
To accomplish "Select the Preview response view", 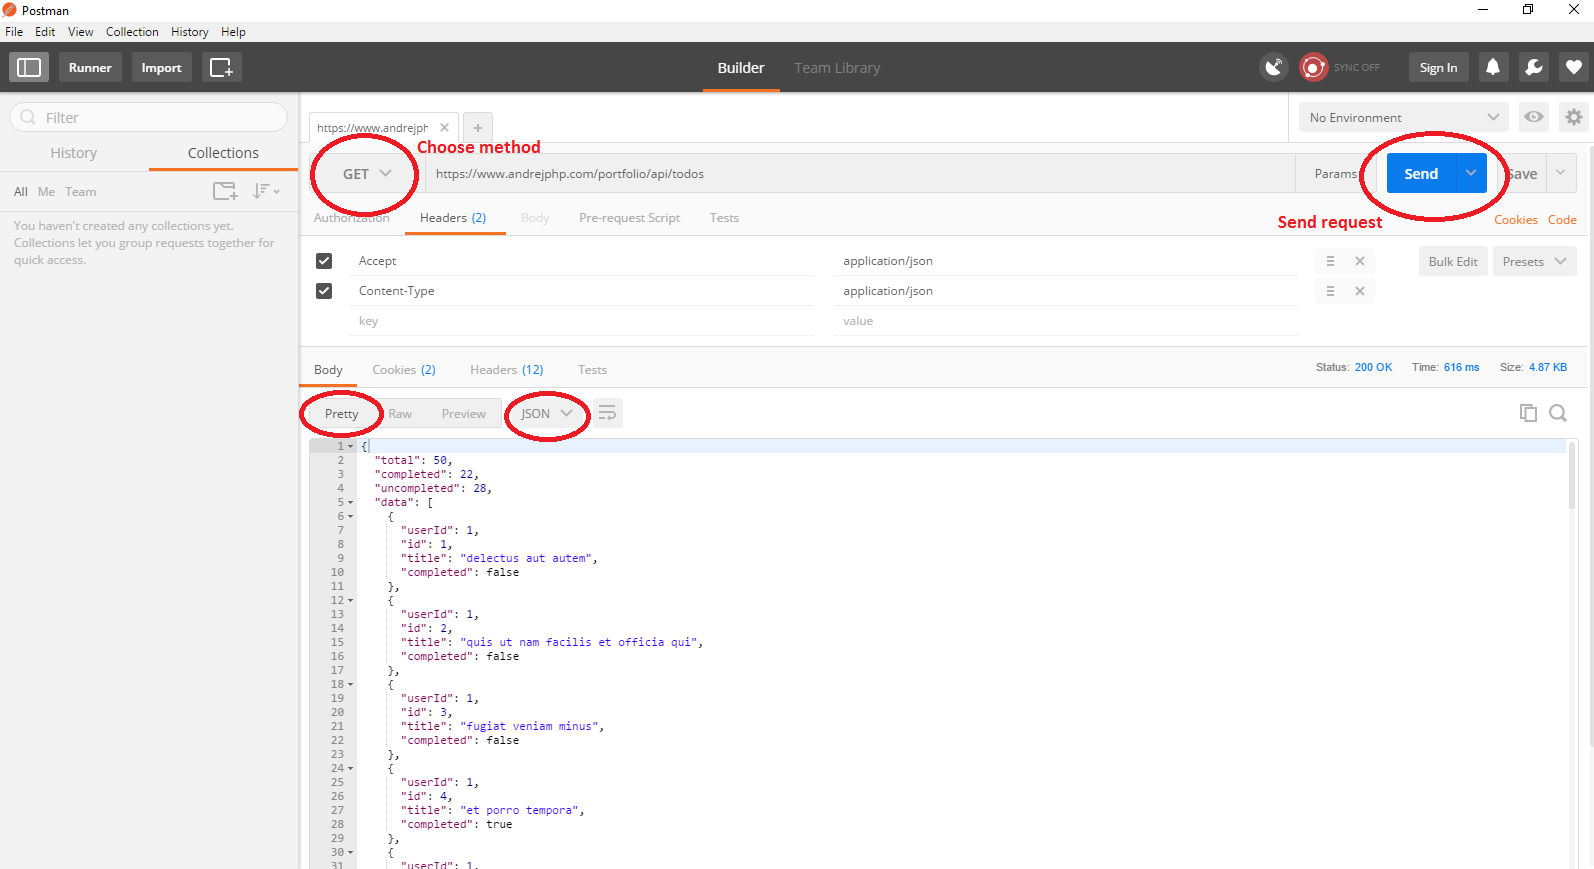I will pyautogui.click(x=463, y=414).
